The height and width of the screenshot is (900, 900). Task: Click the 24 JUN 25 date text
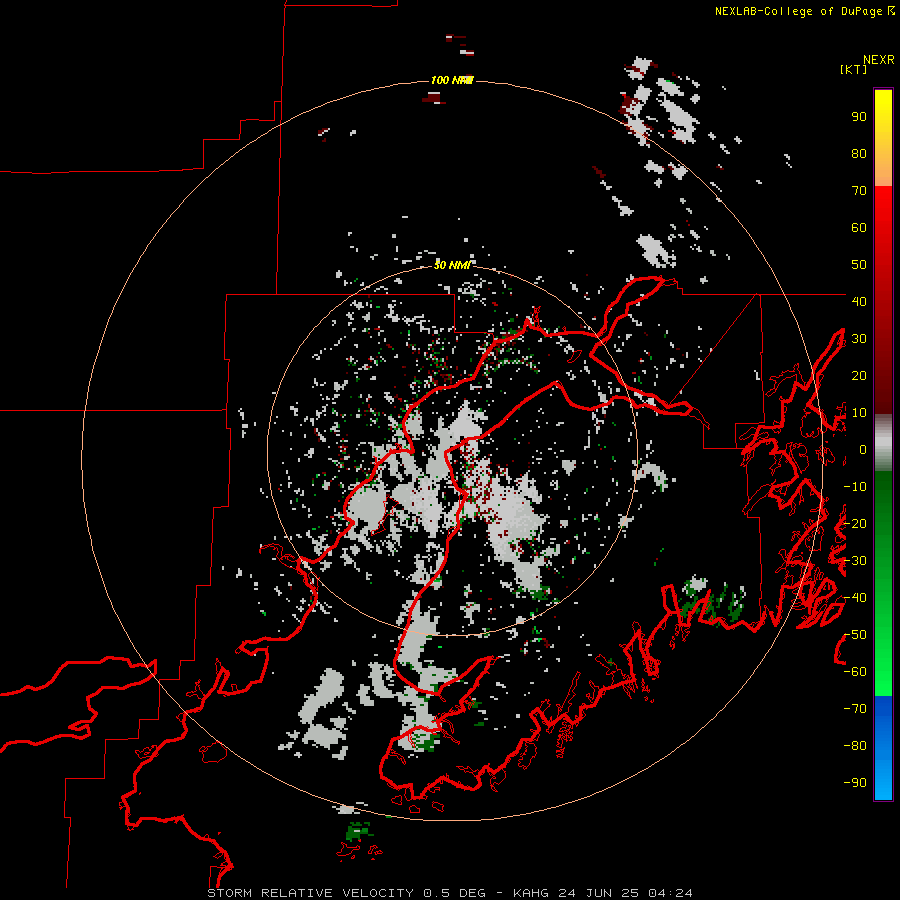coord(598,893)
